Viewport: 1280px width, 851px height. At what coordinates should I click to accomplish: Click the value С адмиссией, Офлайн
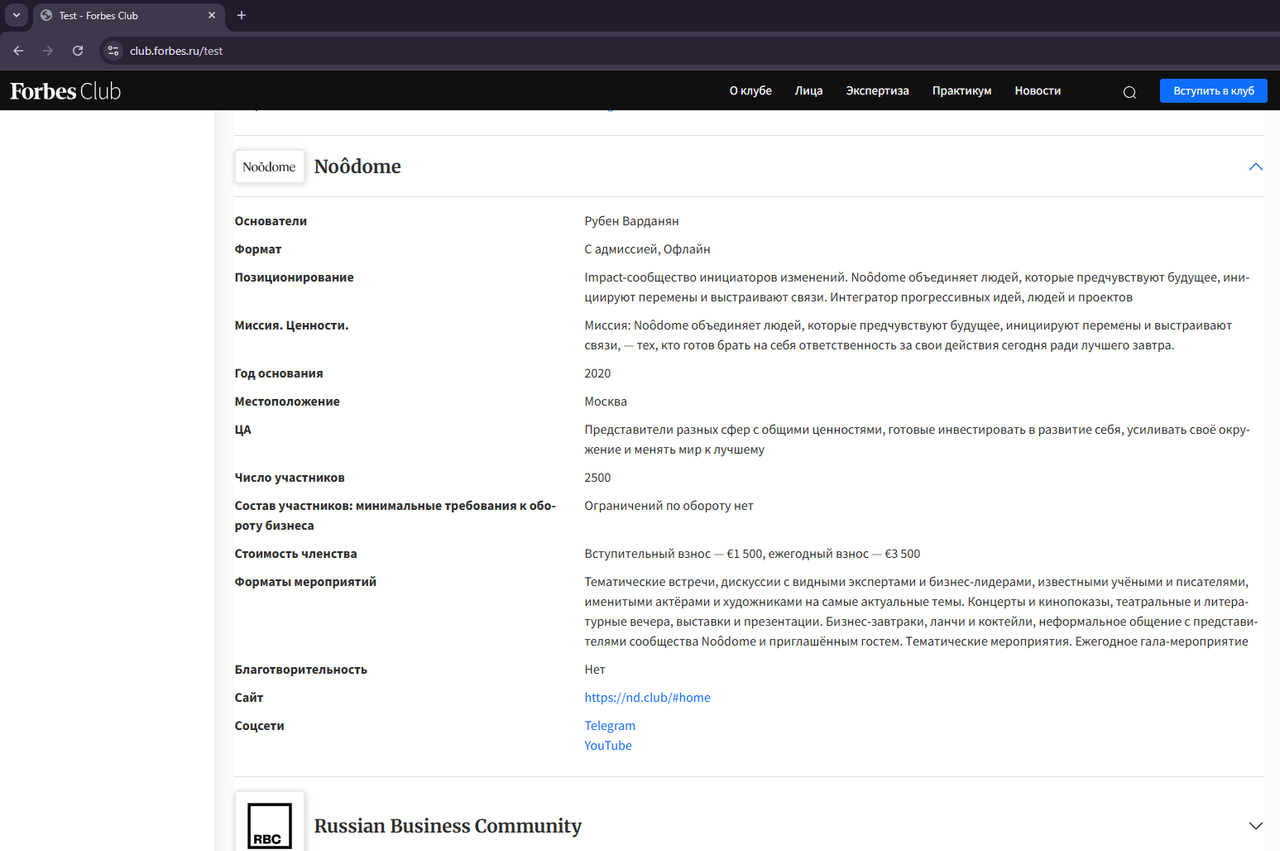pos(647,250)
